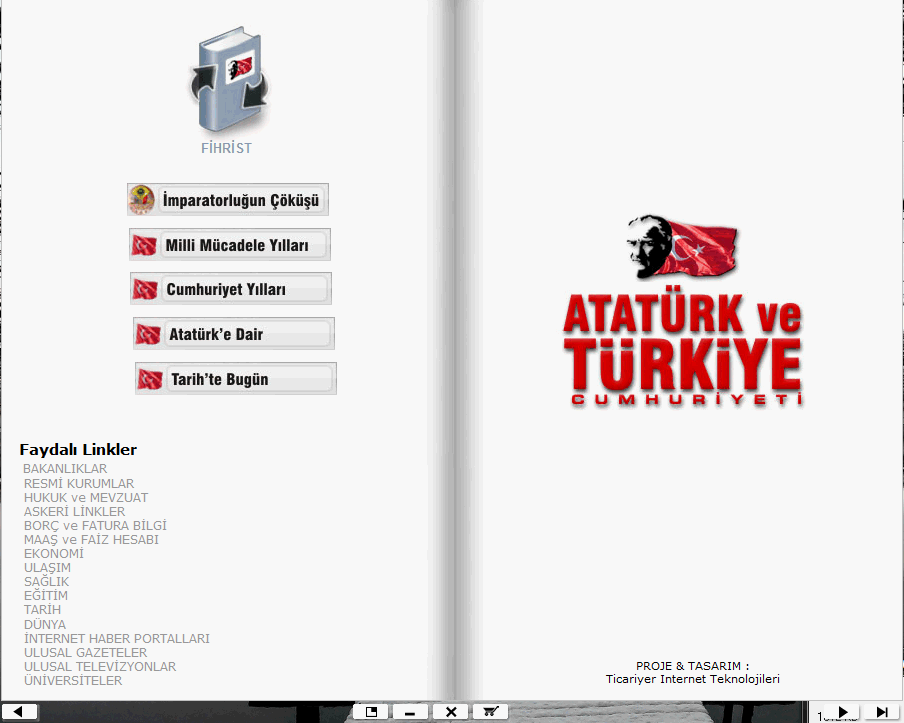
Task: Click Ottoman emblem icon beside İmparatorluğun Çöküşü
Action: [x=141, y=199]
